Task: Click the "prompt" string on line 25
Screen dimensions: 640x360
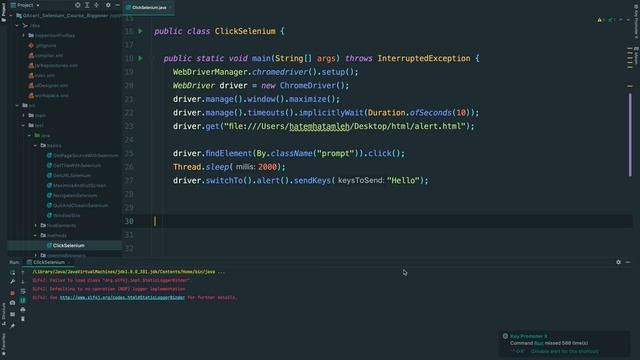Action: (336, 153)
